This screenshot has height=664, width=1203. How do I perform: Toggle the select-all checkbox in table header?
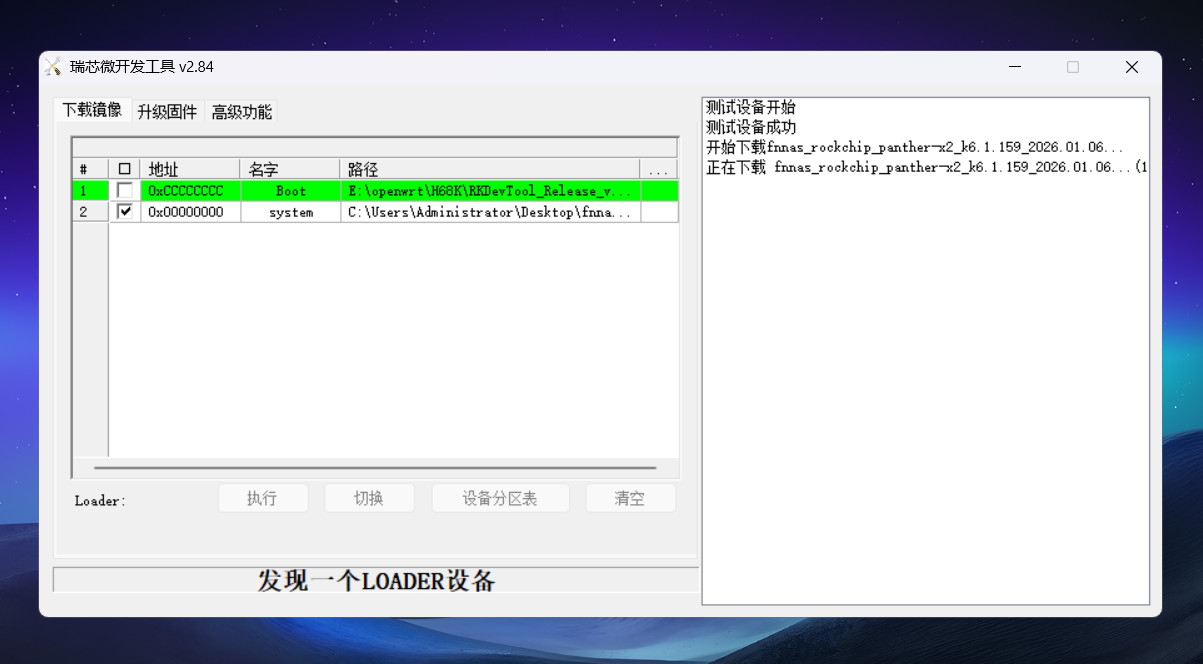click(125, 169)
